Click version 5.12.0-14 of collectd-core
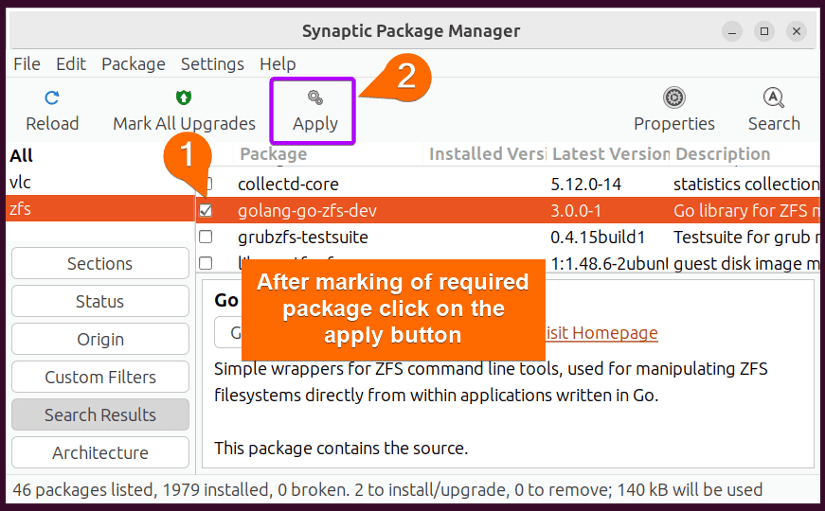Viewport: 825px width, 511px height. 586,184
